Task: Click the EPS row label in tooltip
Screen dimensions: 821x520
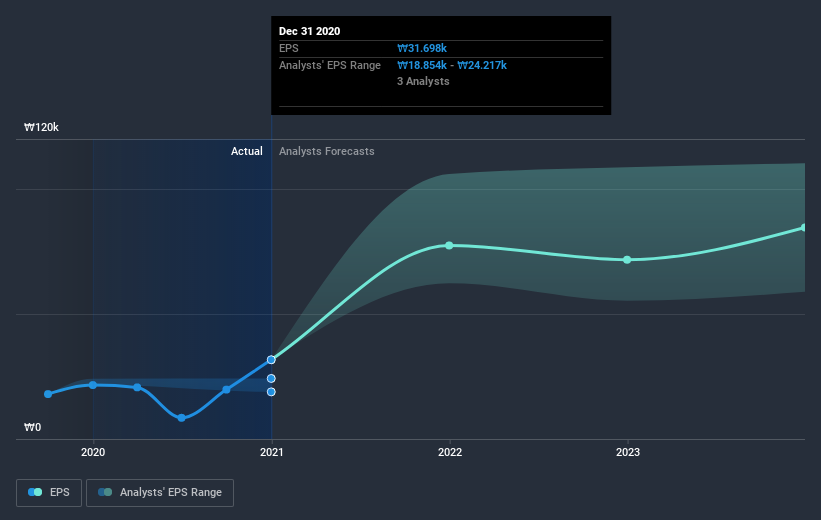Action: coord(289,48)
